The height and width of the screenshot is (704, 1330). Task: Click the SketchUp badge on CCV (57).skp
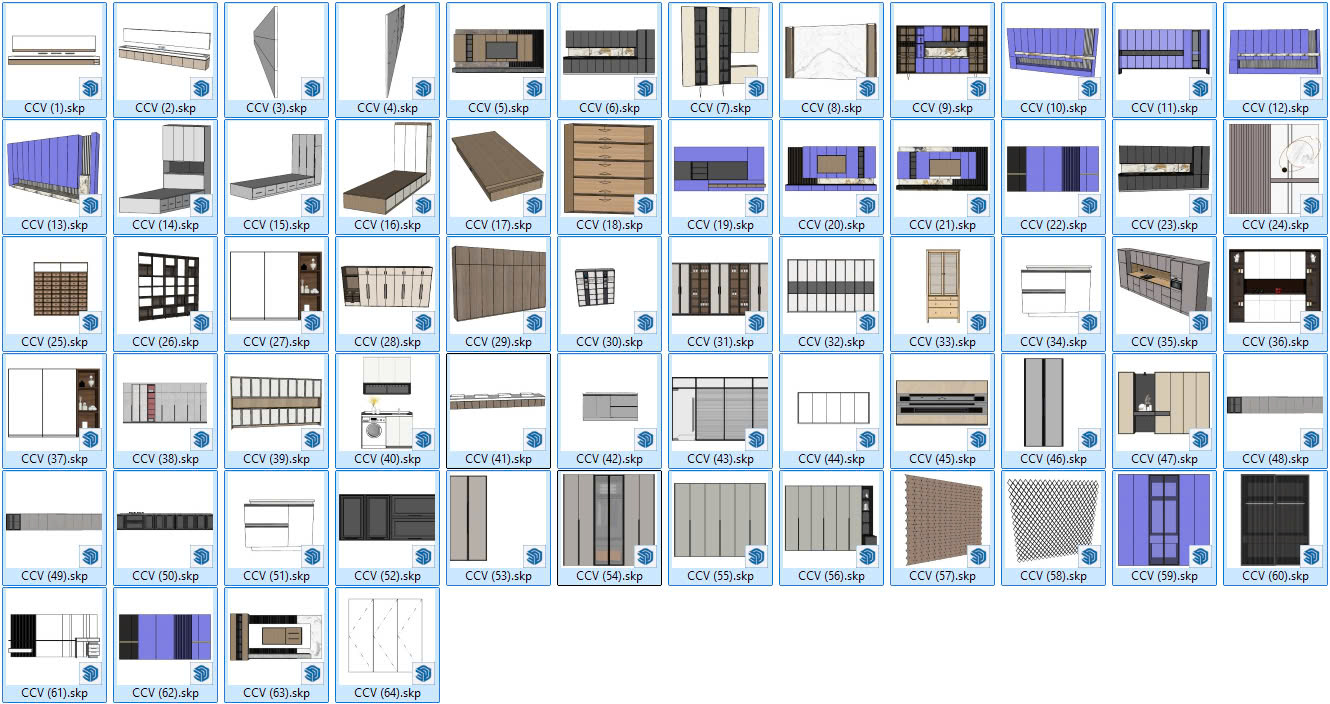[x=978, y=555]
